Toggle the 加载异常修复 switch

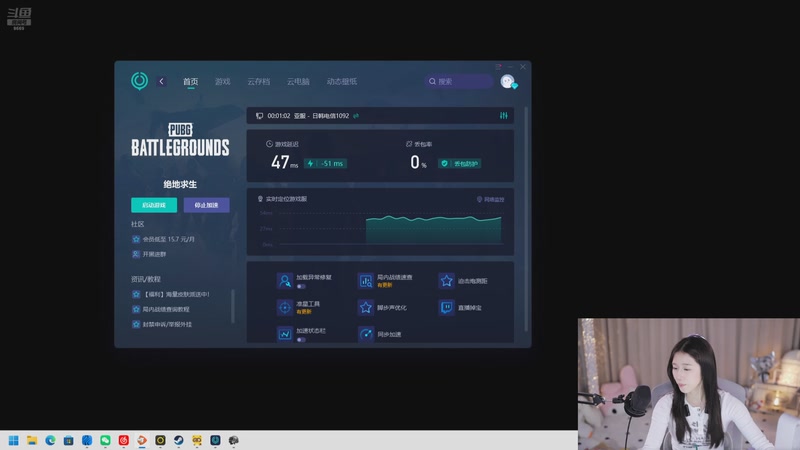tap(301, 286)
